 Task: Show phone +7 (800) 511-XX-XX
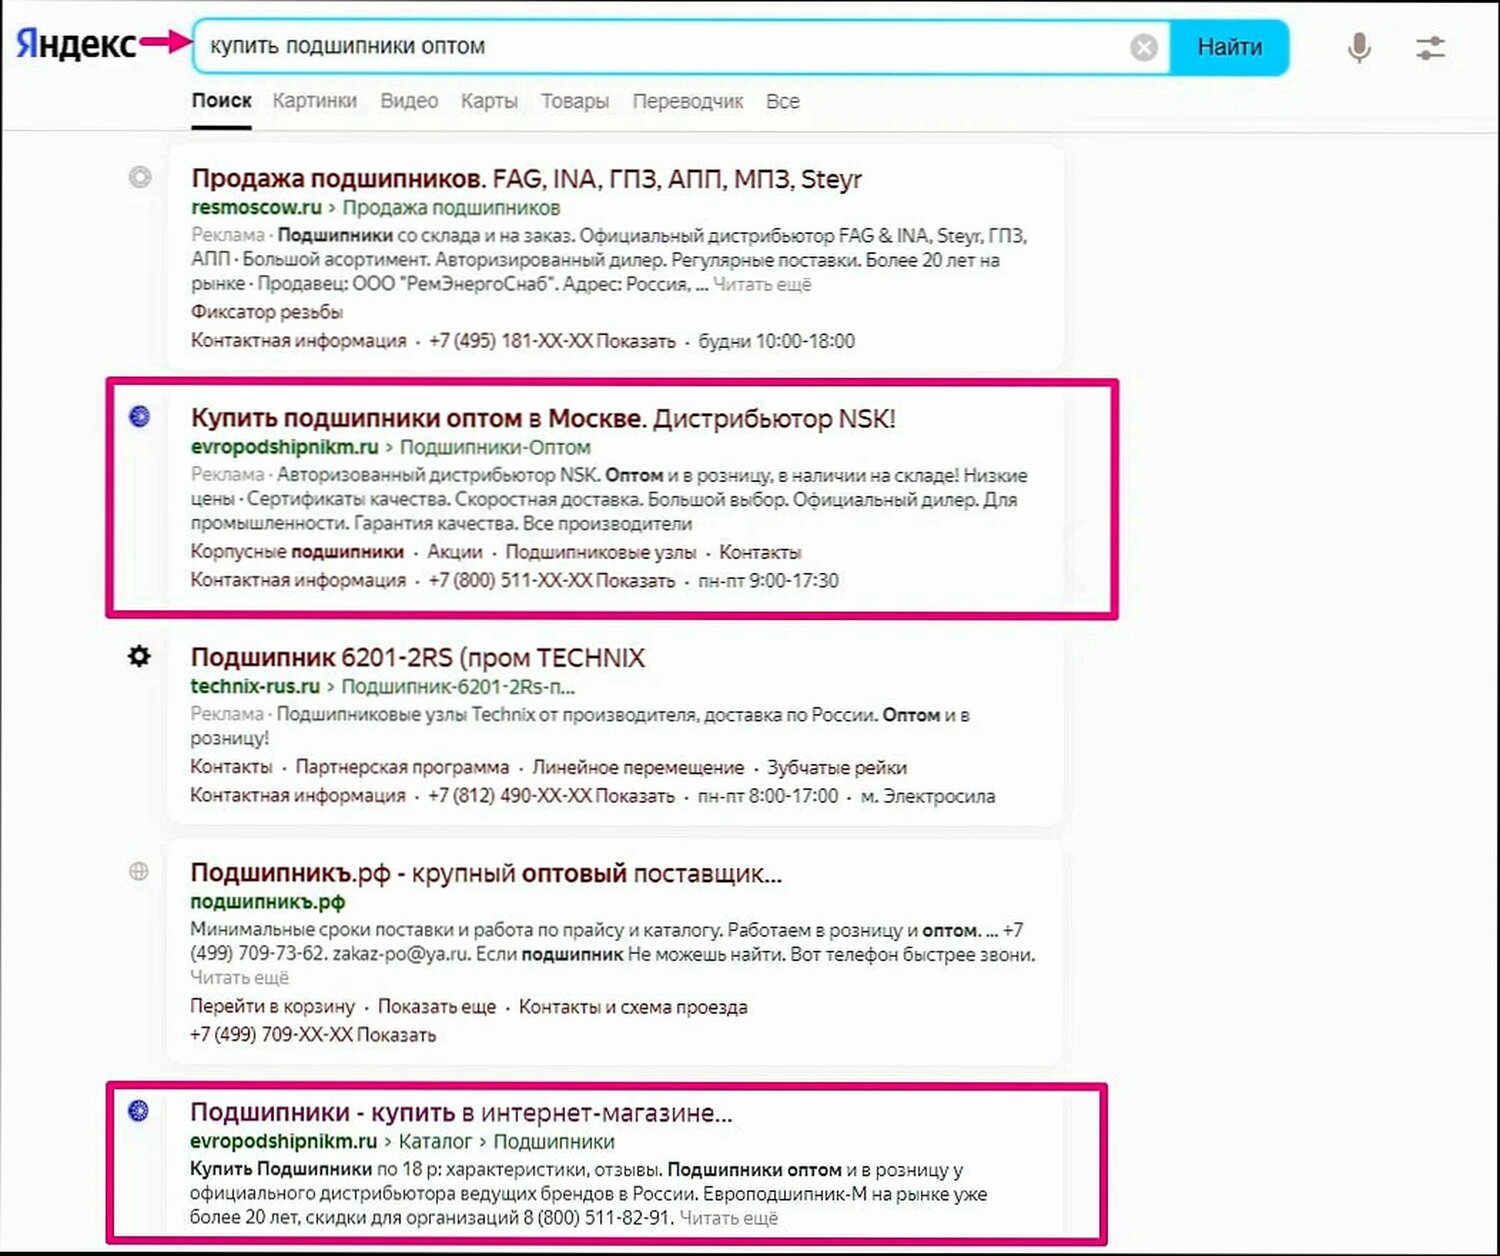tap(552, 581)
